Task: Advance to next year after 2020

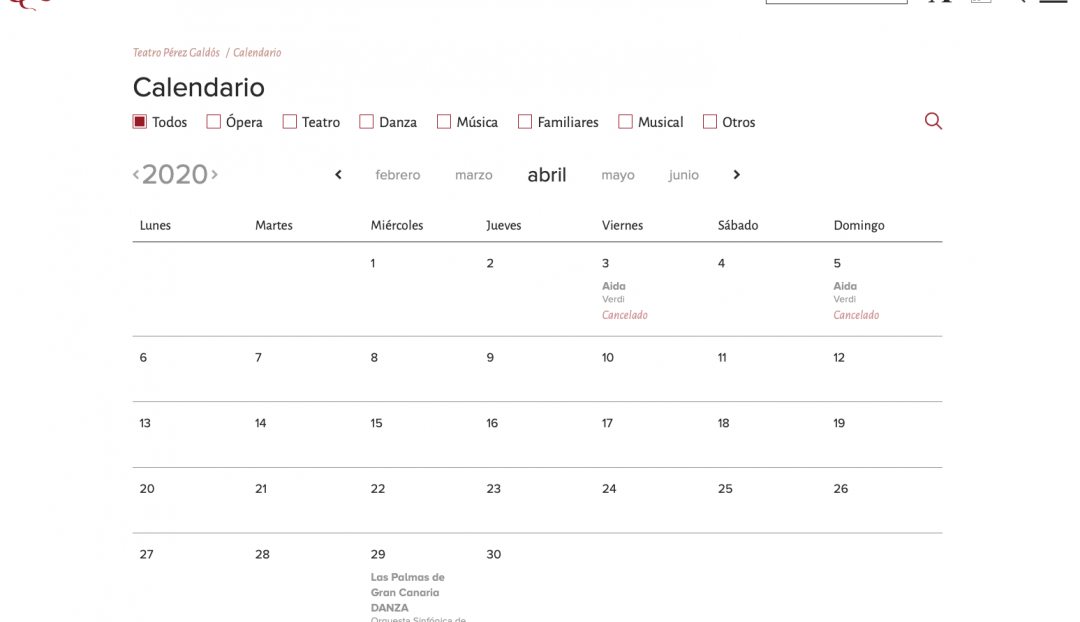Action: pos(214,175)
